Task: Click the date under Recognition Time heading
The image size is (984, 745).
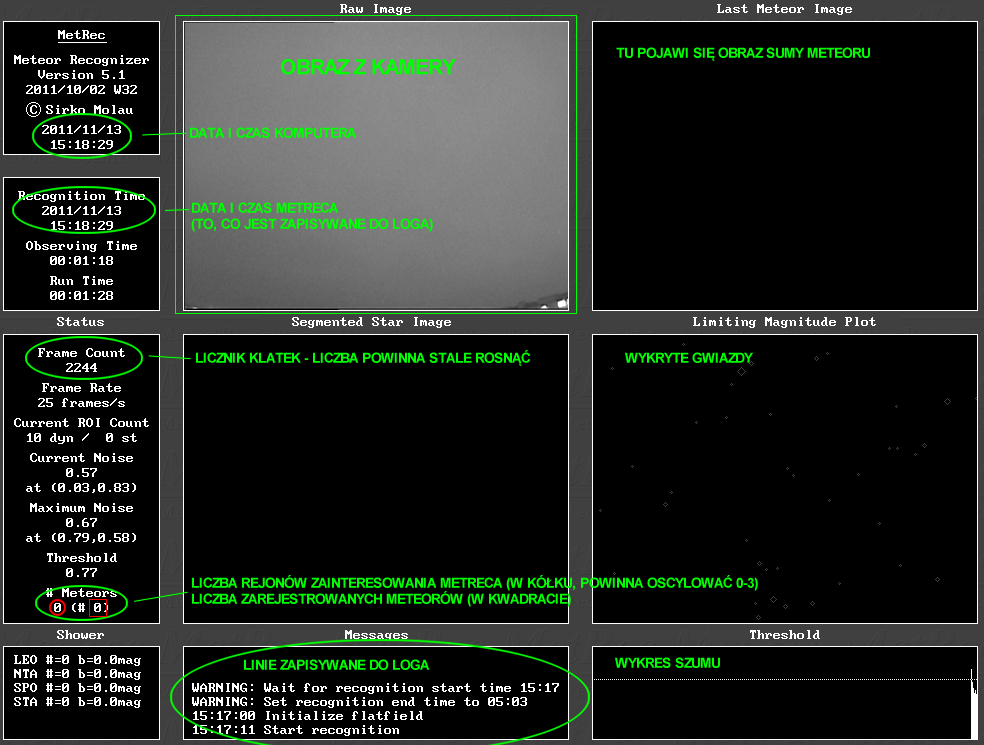Action: point(81,211)
